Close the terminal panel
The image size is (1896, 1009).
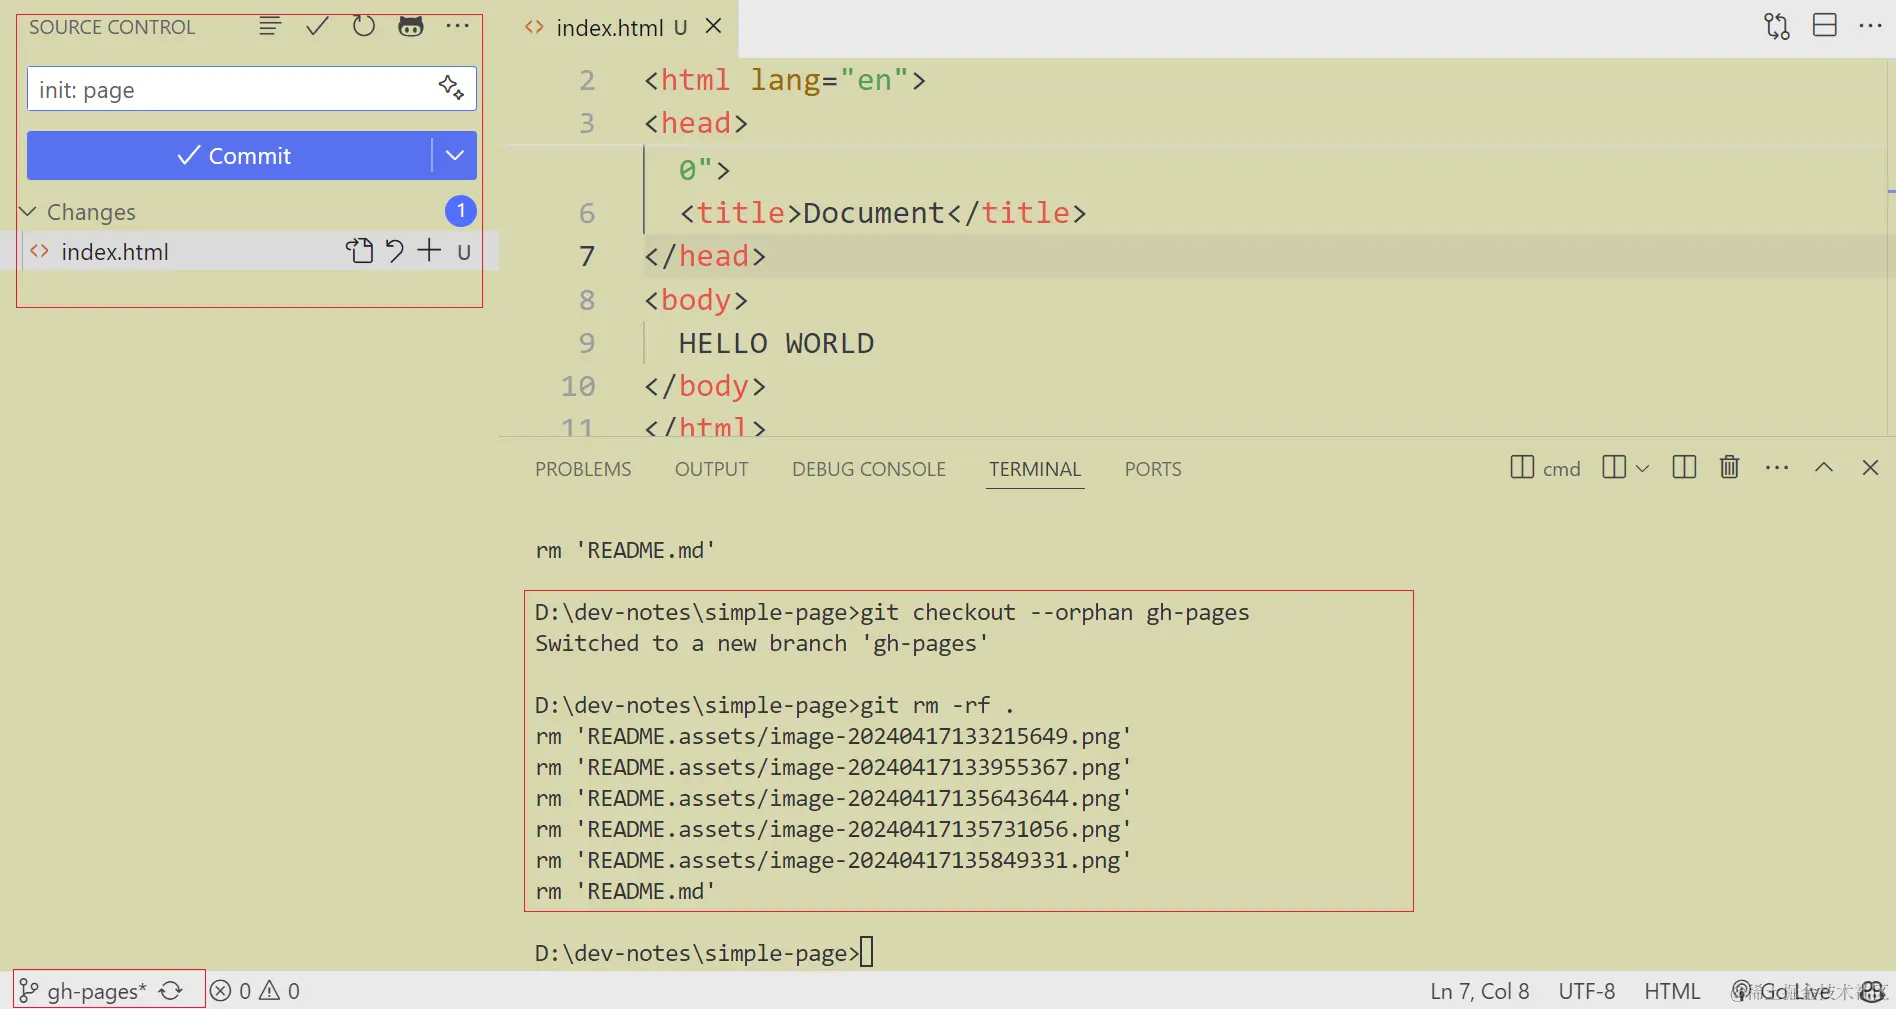1870,468
